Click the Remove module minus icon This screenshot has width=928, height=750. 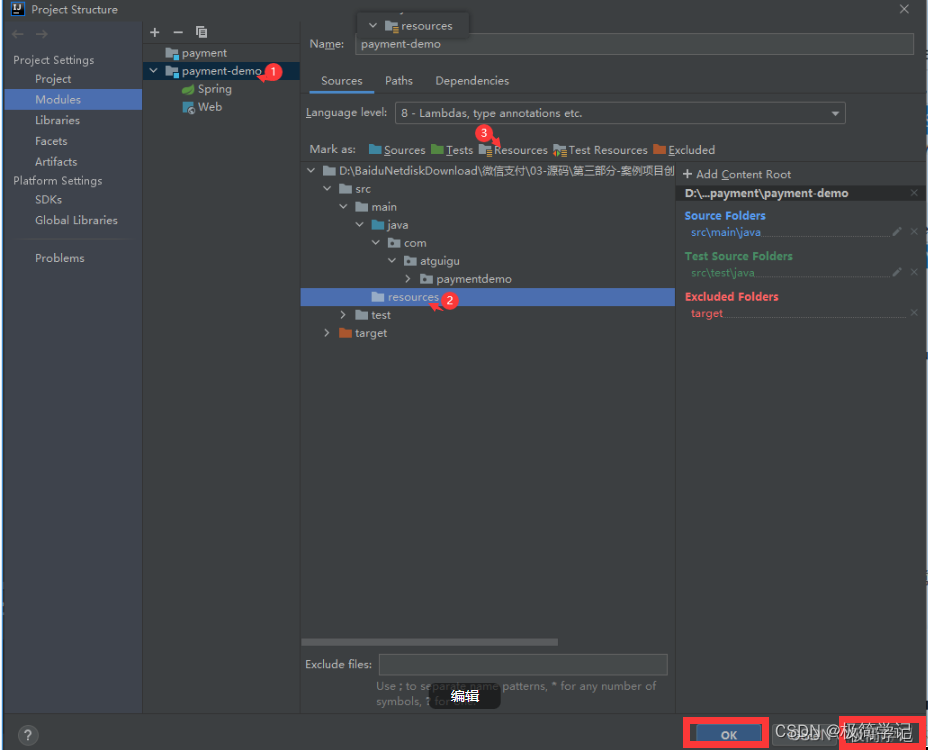pos(178,32)
